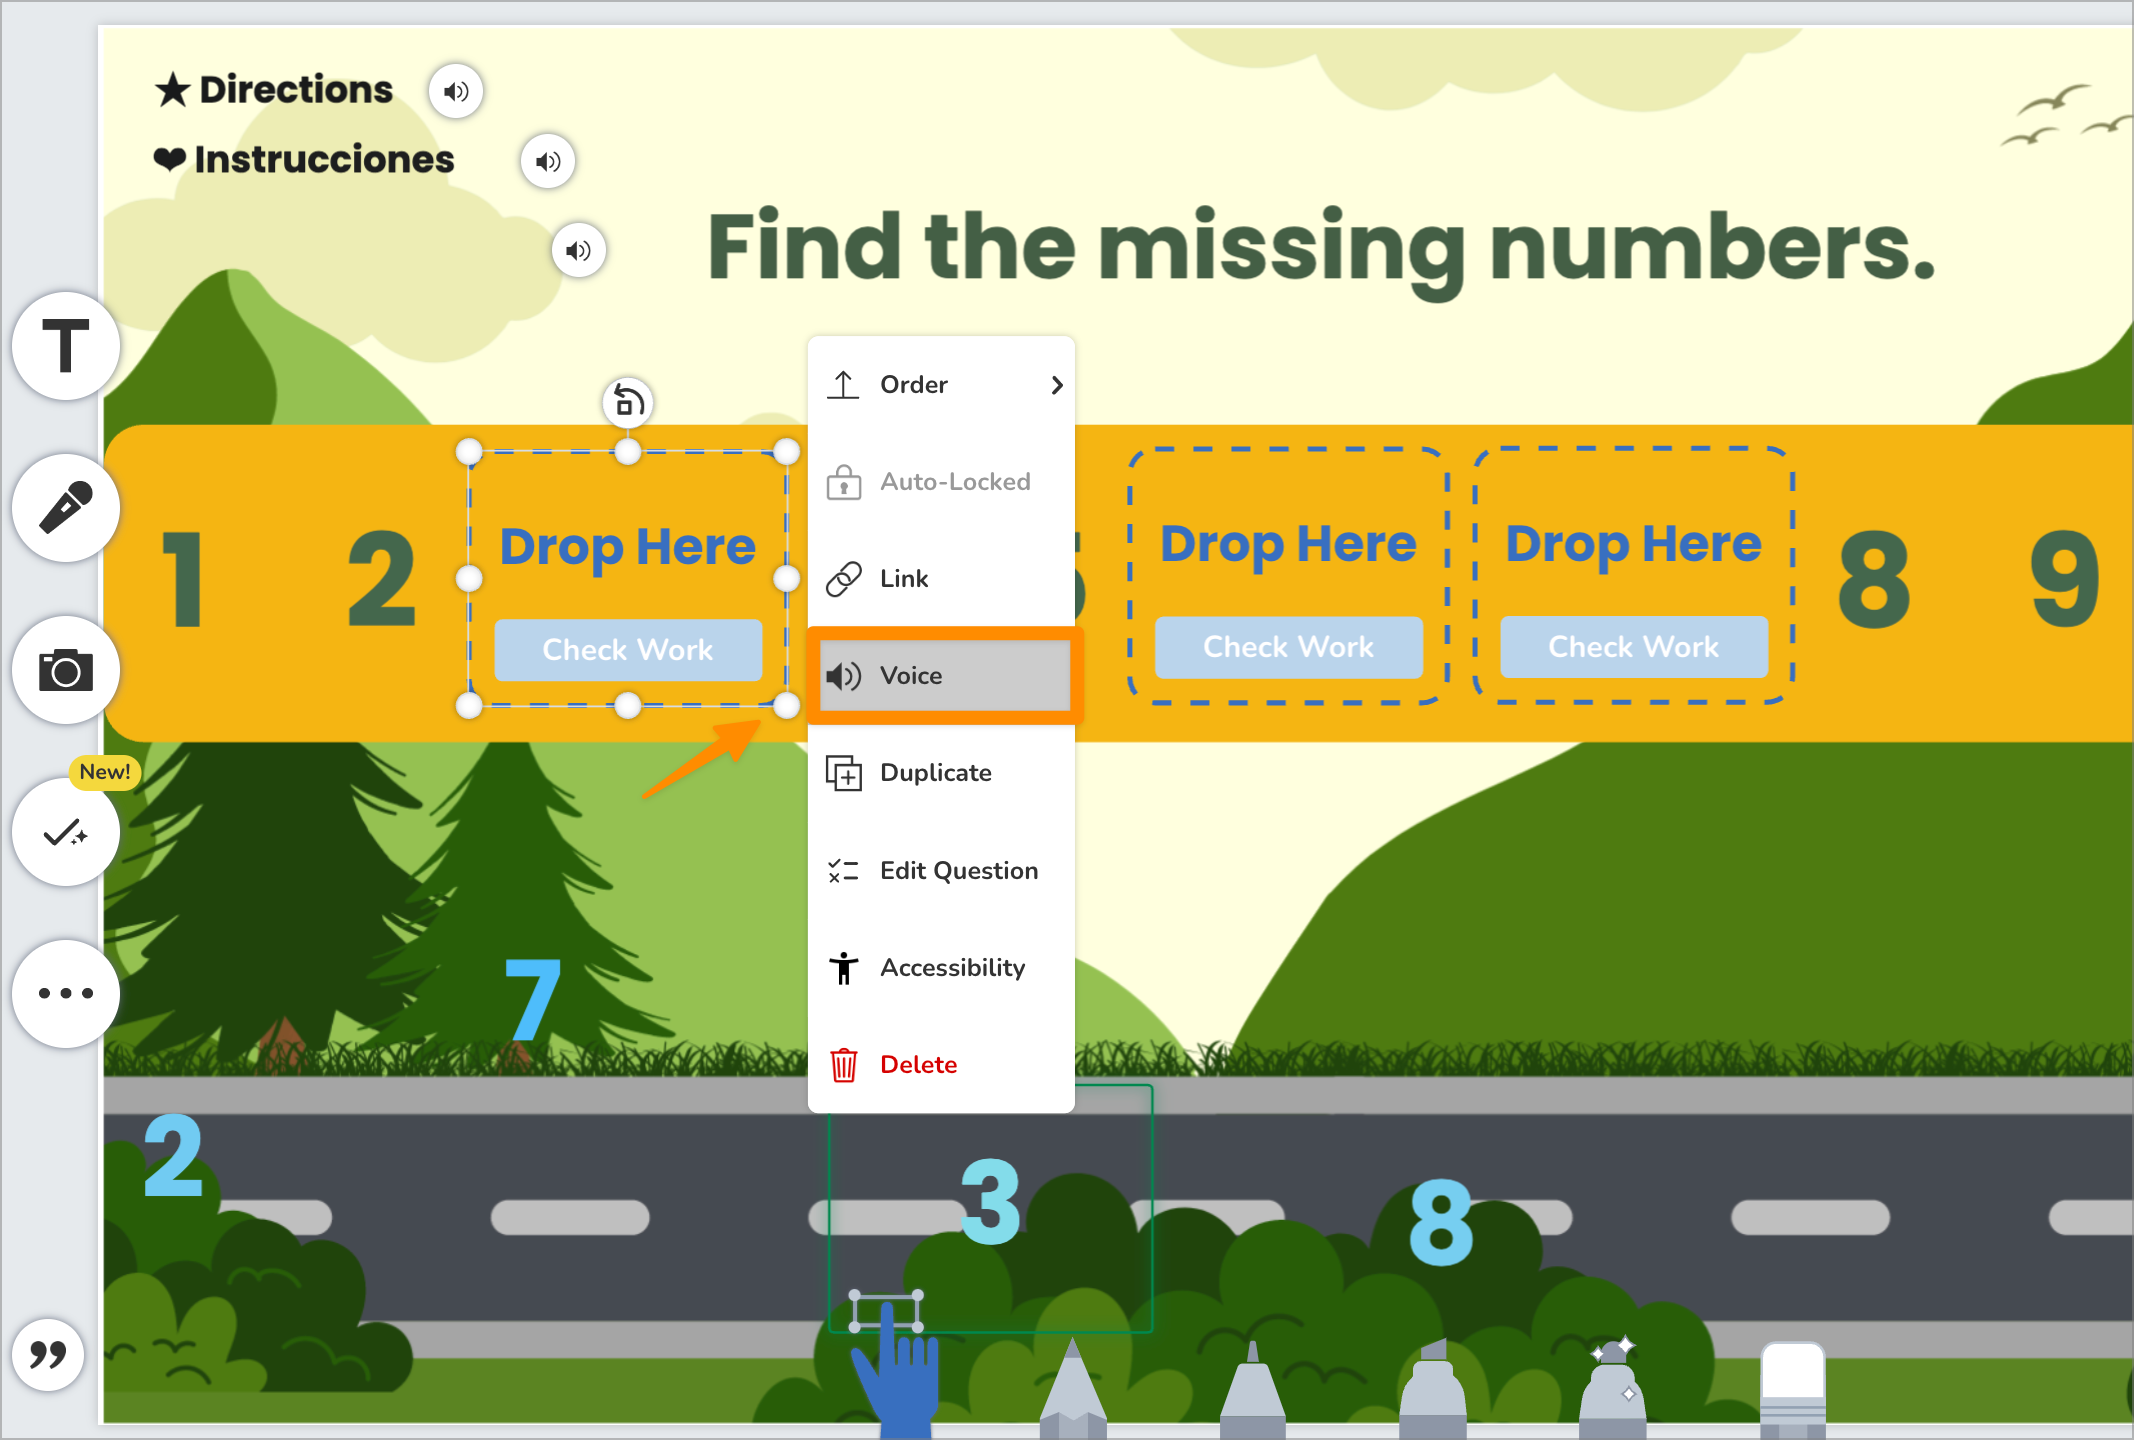Play third speaker icon near title
This screenshot has width=2134, height=1440.
pyautogui.click(x=582, y=251)
